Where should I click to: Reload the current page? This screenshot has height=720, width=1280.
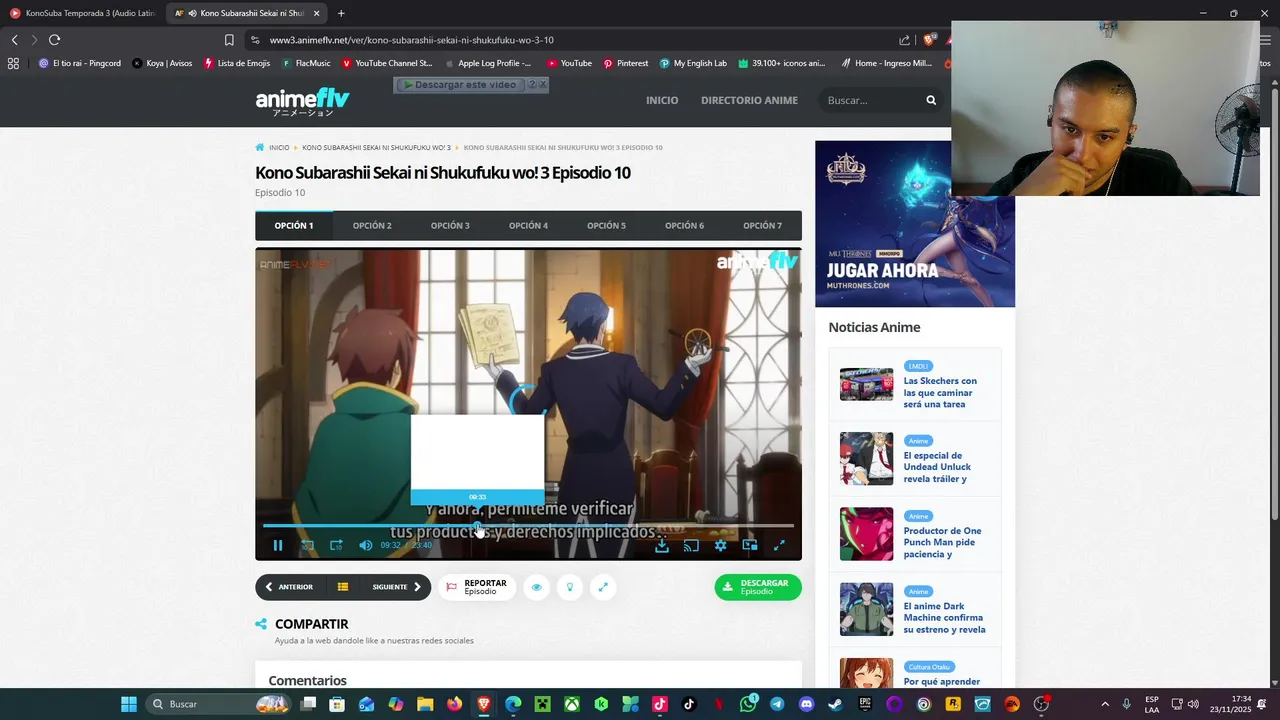tap(54, 40)
